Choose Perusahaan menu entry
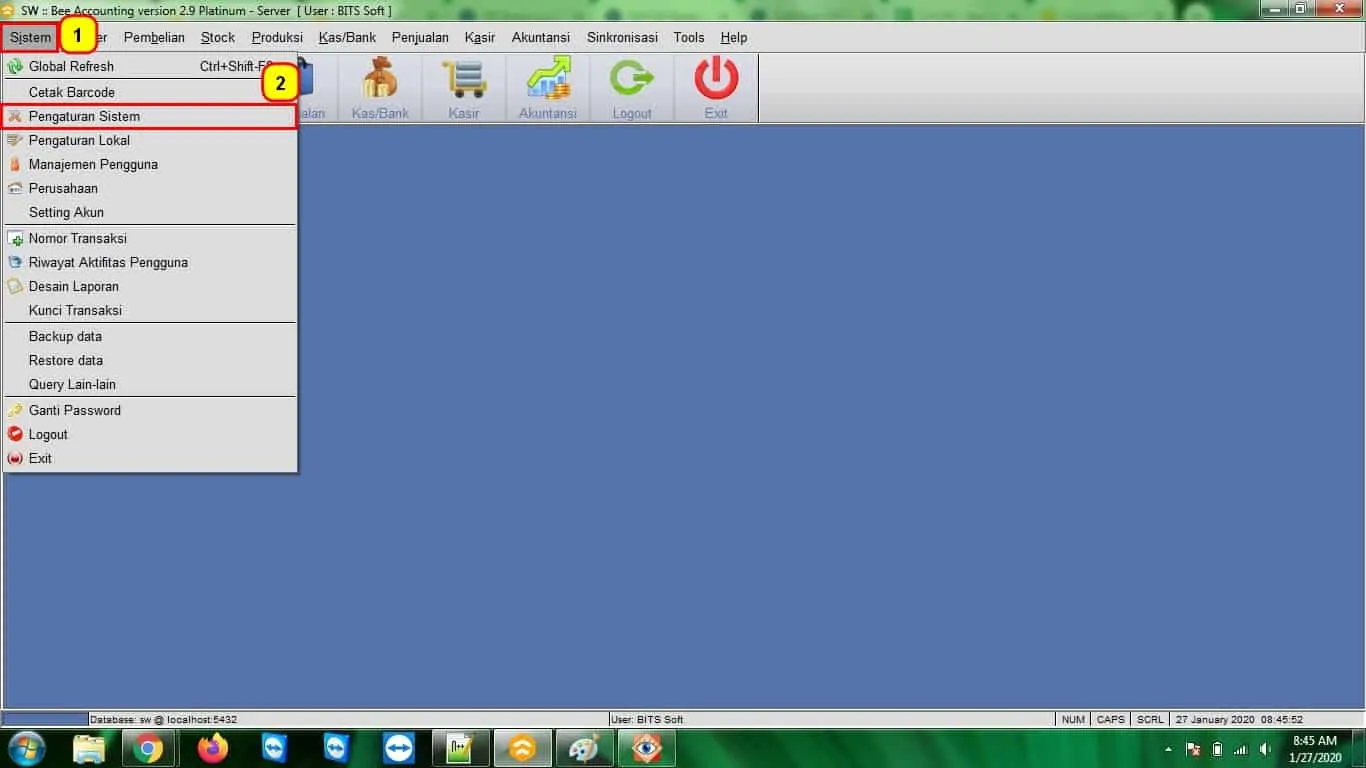This screenshot has height=768, width=1366. (150, 188)
